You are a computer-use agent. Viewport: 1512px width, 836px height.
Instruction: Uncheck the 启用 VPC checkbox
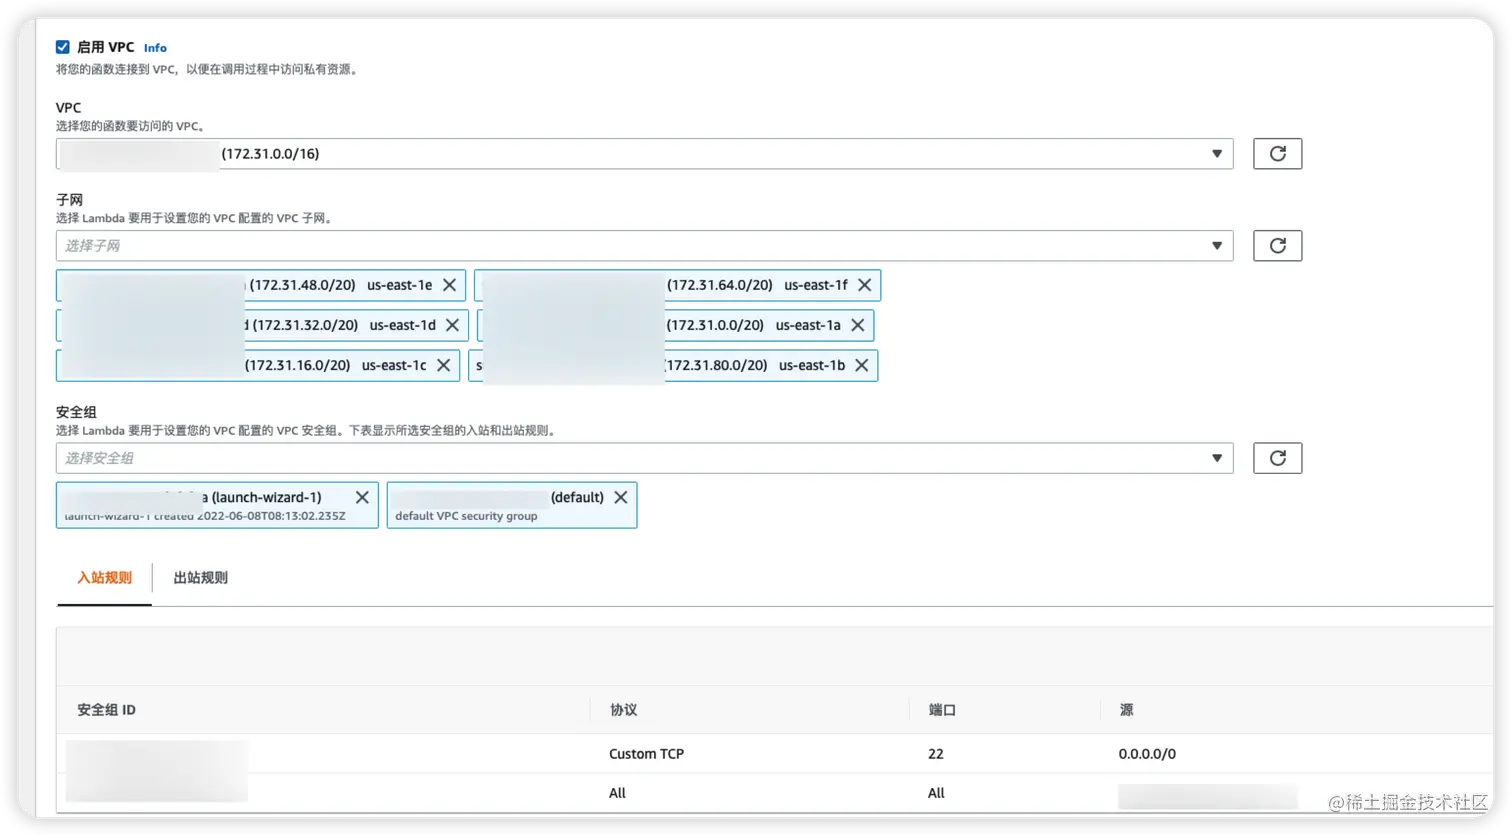pyautogui.click(x=63, y=47)
